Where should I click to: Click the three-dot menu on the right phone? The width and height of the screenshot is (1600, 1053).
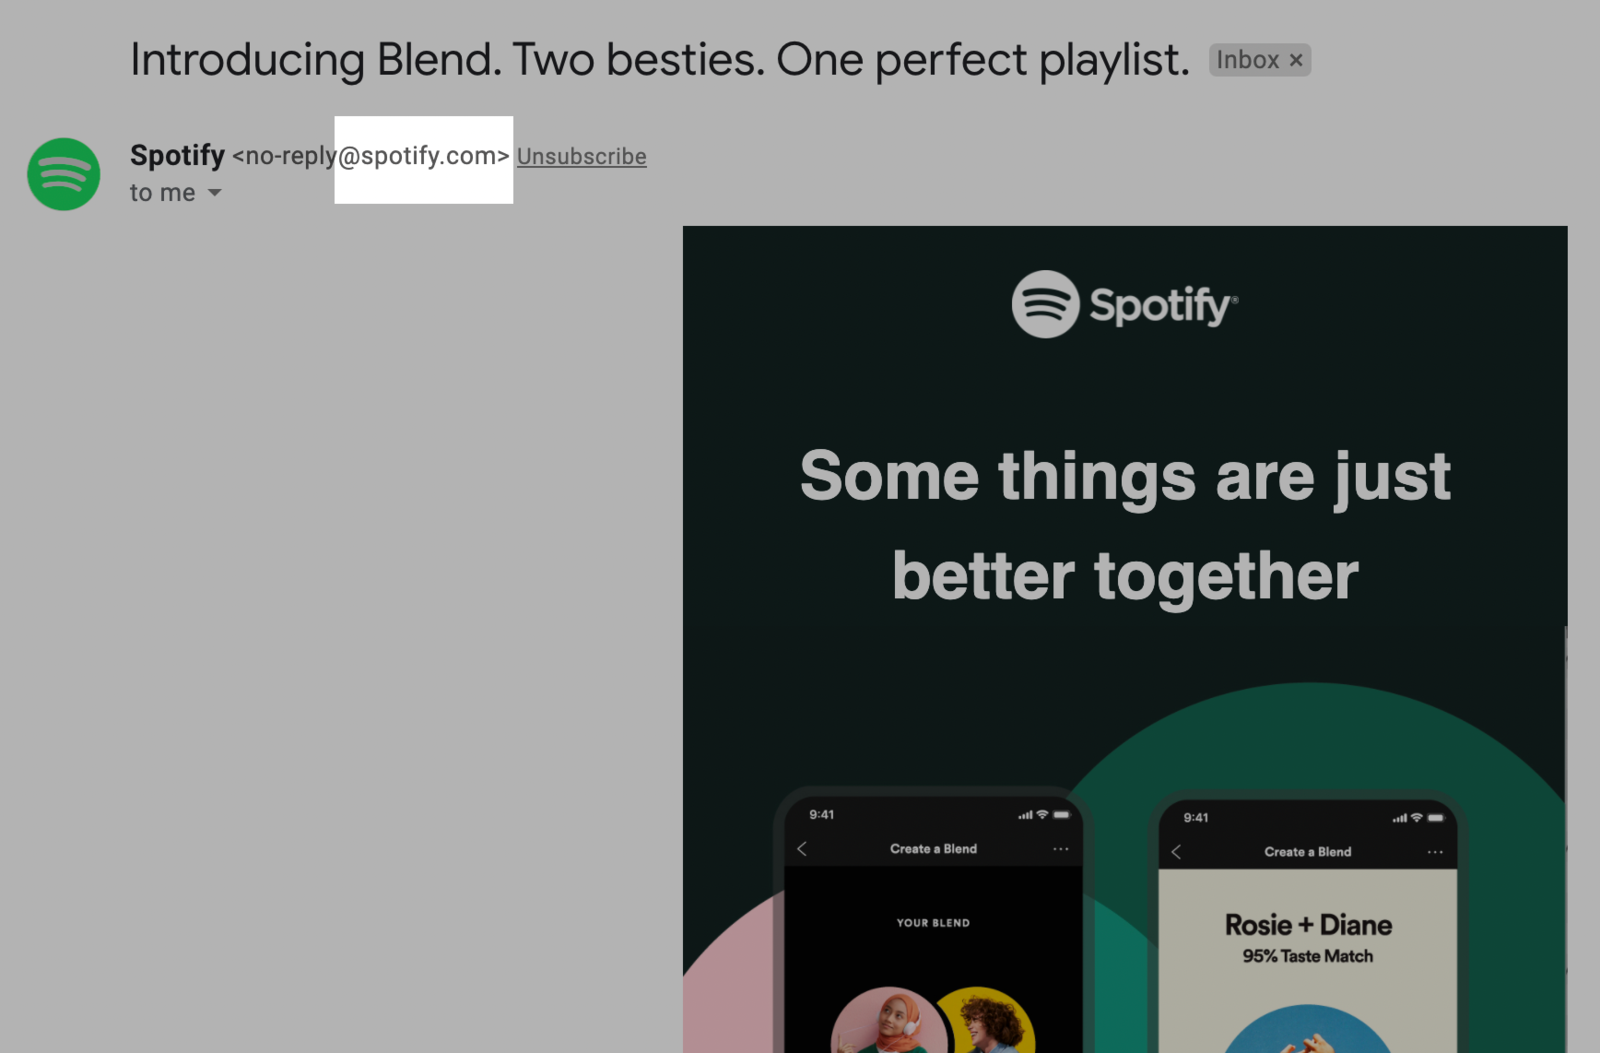tap(1435, 852)
